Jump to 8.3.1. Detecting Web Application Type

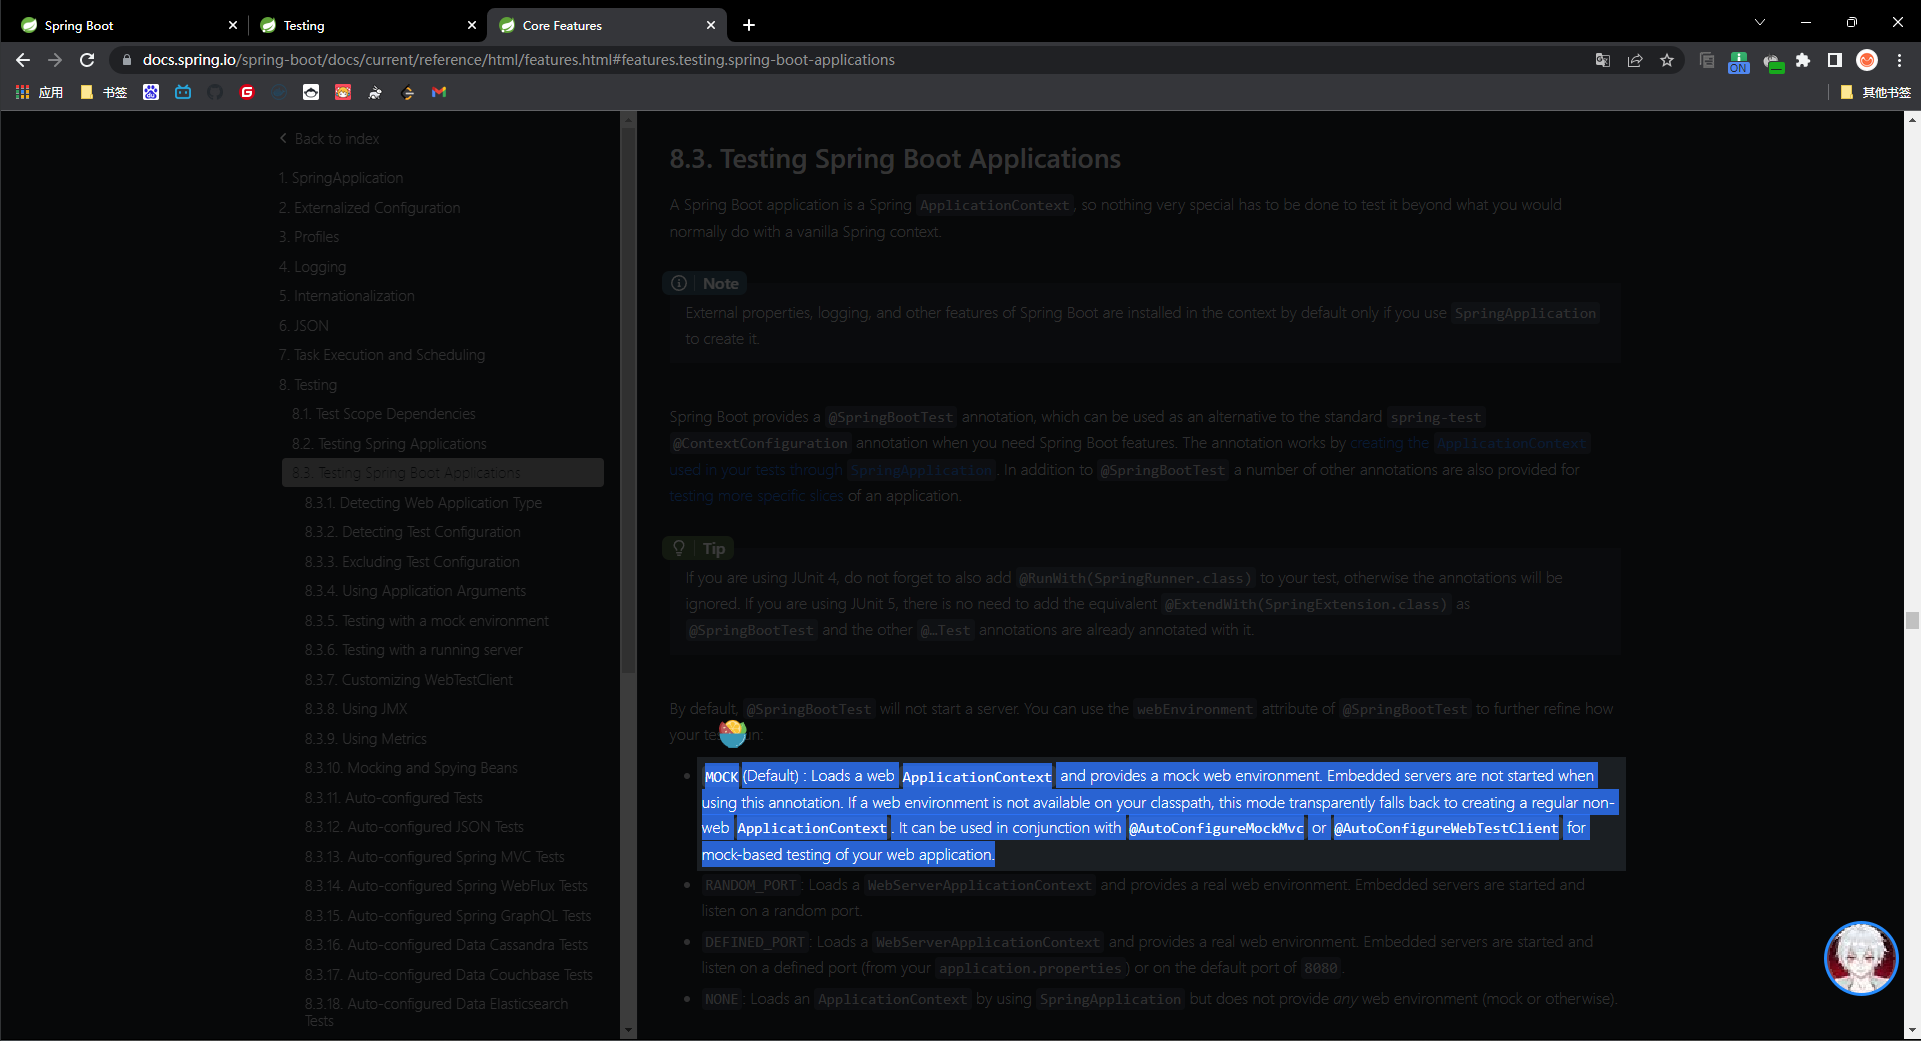tap(424, 503)
